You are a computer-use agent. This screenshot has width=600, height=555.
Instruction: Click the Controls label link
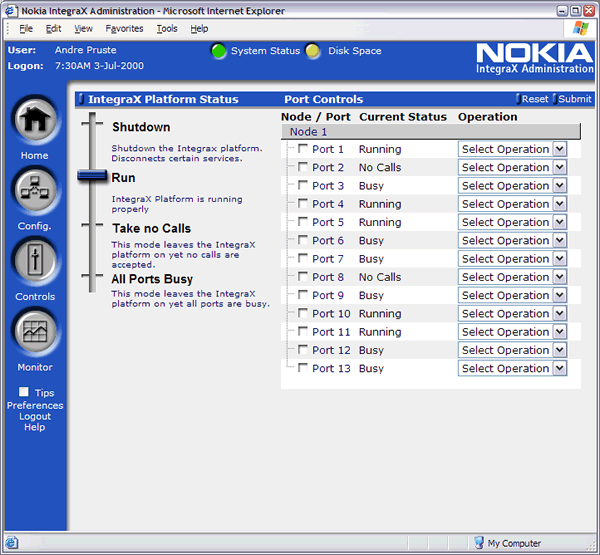pyautogui.click(x=35, y=297)
